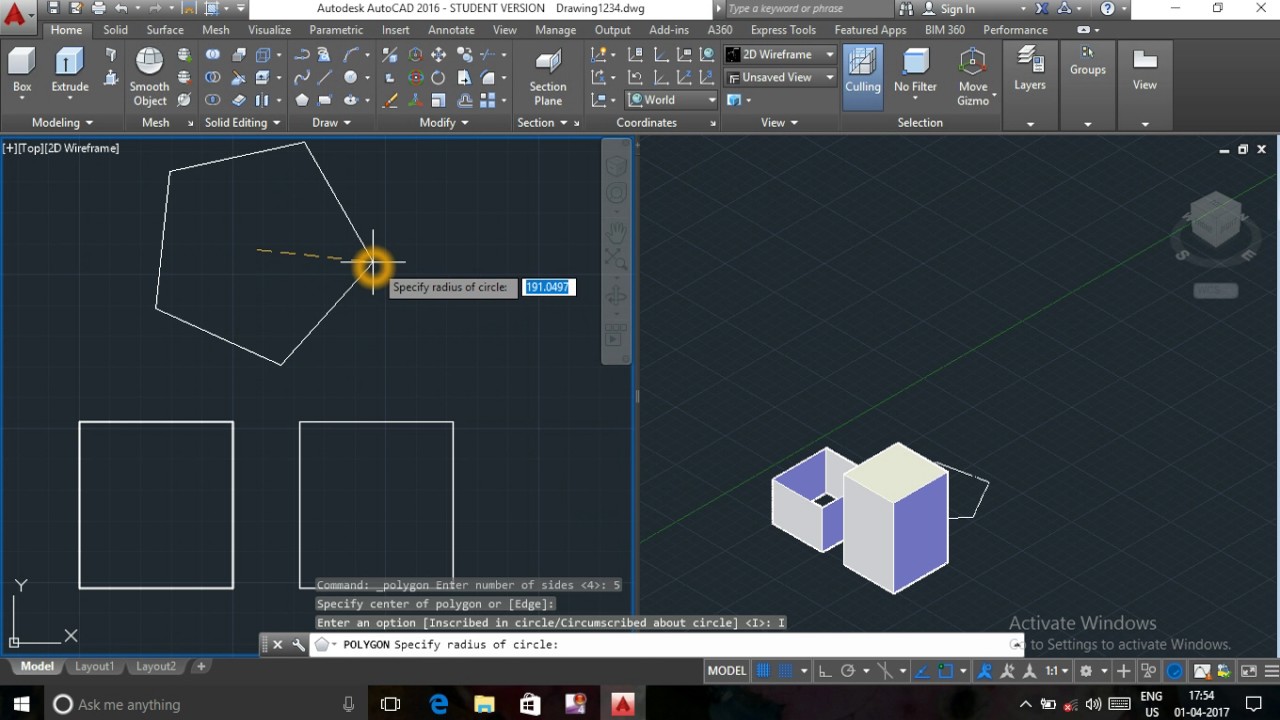Click the Undo arrow in quick access toolbar
Image resolution: width=1280 pixels, height=720 pixels.
pos(121,8)
